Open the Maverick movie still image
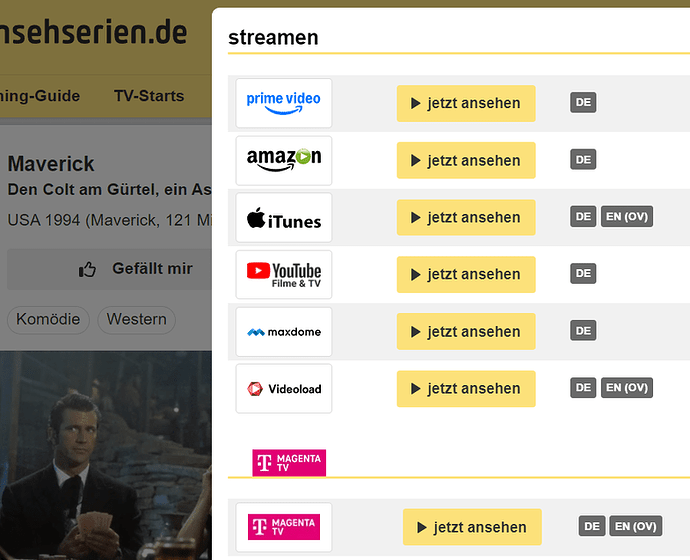Viewport: 690px width, 560px height. (106, 455)
